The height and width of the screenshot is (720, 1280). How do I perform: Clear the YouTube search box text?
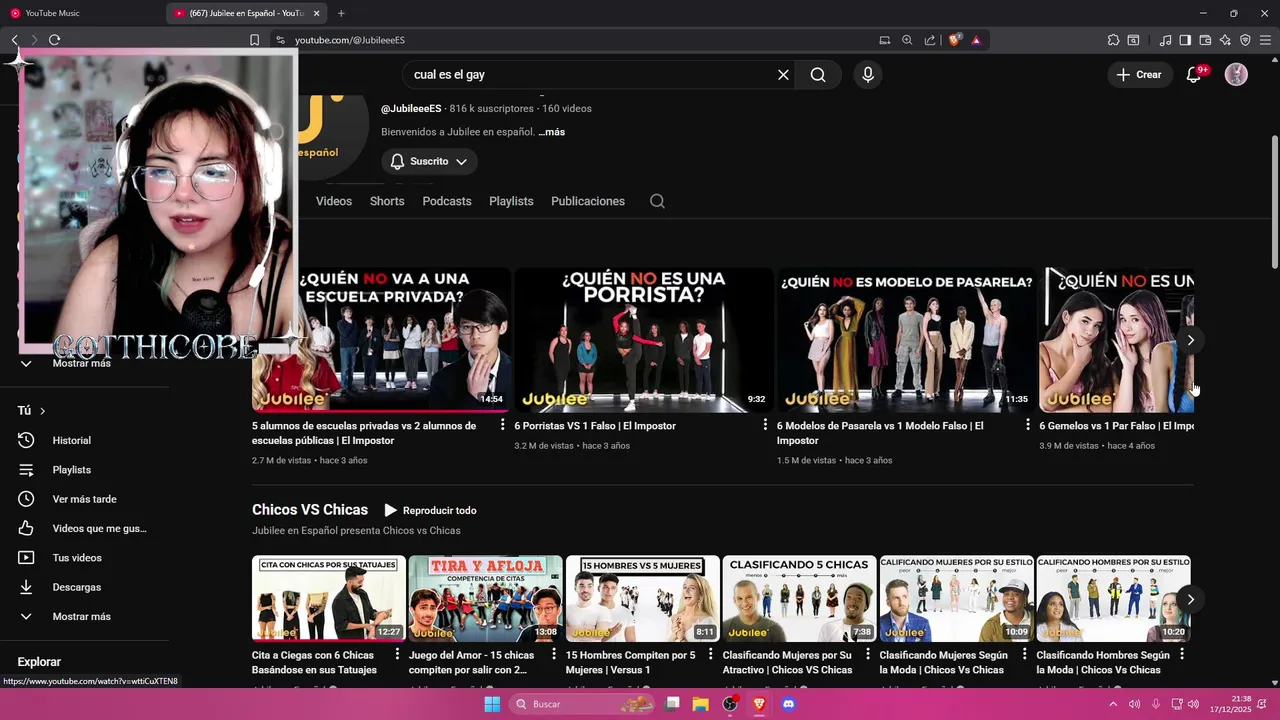pos(783,75)
